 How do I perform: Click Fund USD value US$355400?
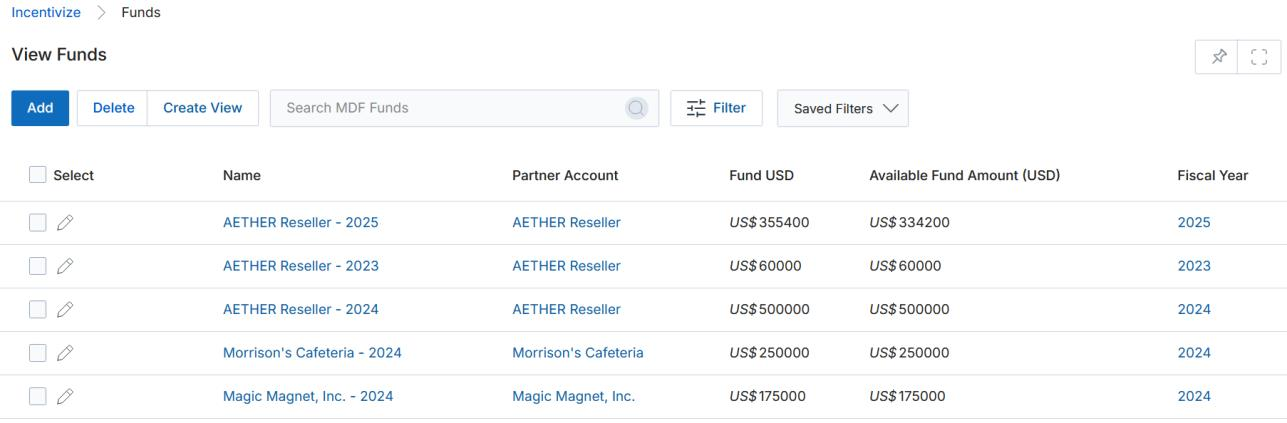tap(770, 223)
